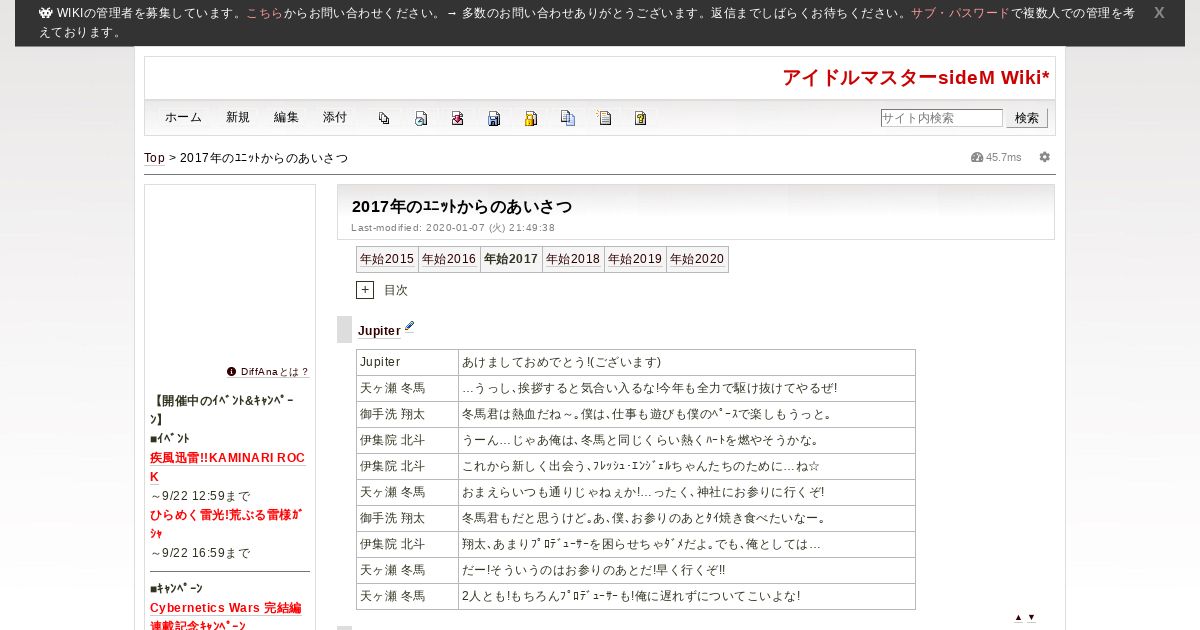Click the blue floppy disk icon
Image resolution: width=1200 pixels, height=630 pixels.
[x=494, y=118]
